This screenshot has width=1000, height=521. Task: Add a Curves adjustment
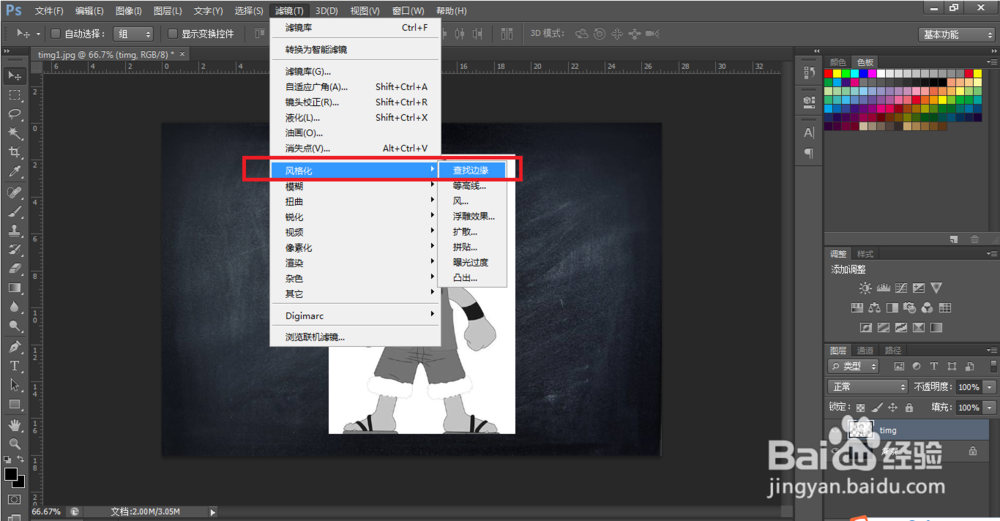click(x=901, y=288)
